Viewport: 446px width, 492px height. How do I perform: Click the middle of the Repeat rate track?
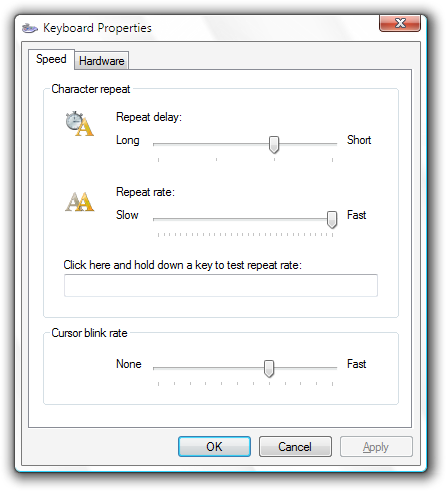[x=245, y=219]
